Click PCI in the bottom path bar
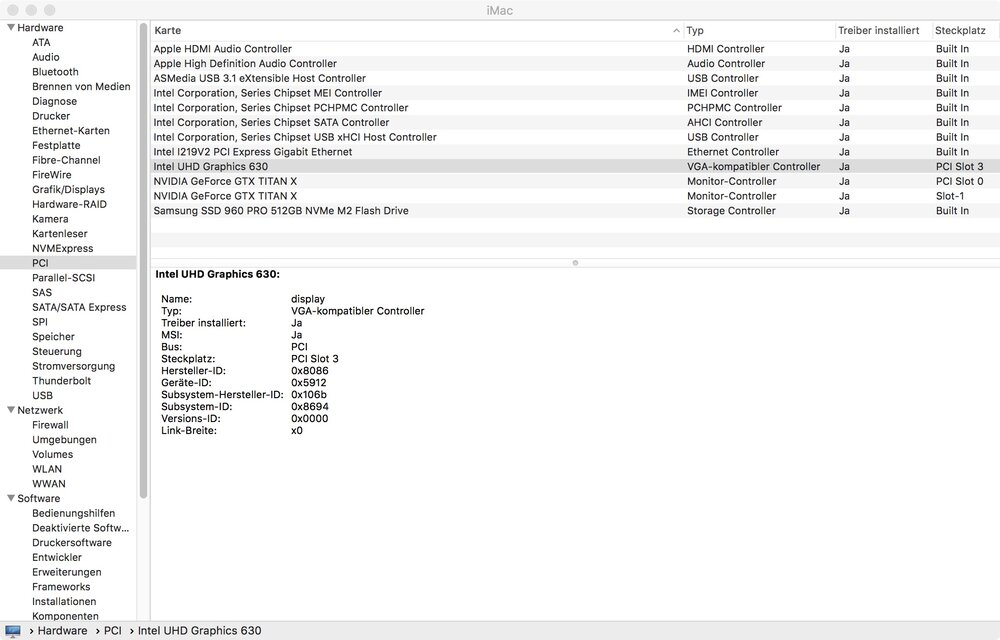Image resolution: width=1000 pixels, height=640 pixels. 112,631
